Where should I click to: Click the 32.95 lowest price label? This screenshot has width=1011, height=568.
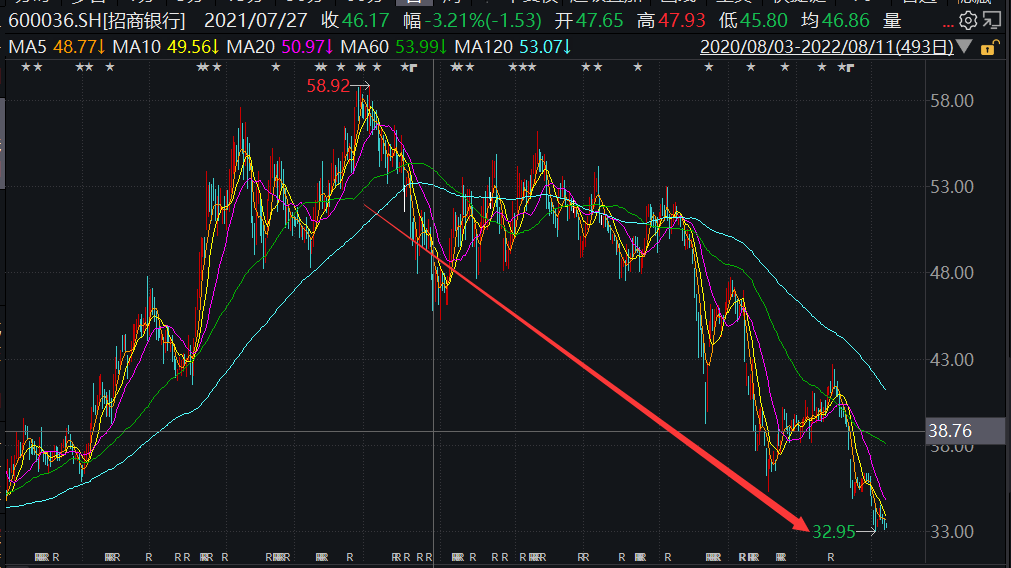pos(833,531)
